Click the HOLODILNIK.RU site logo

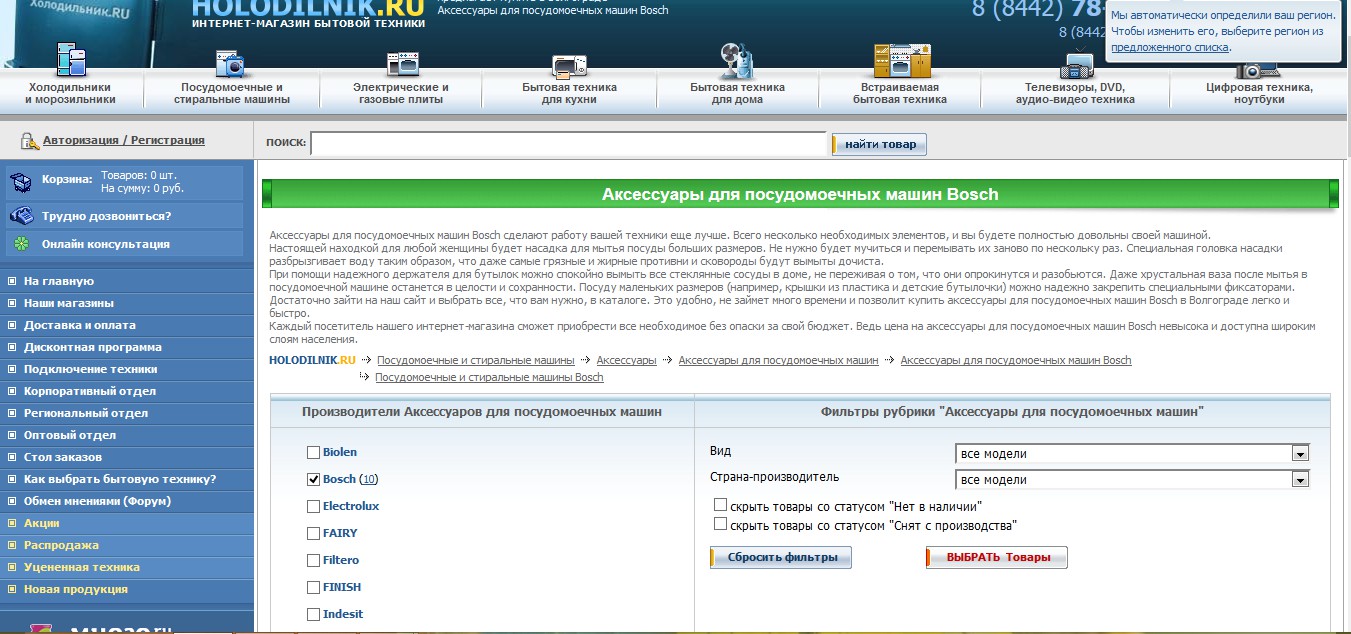coord(308,13)
